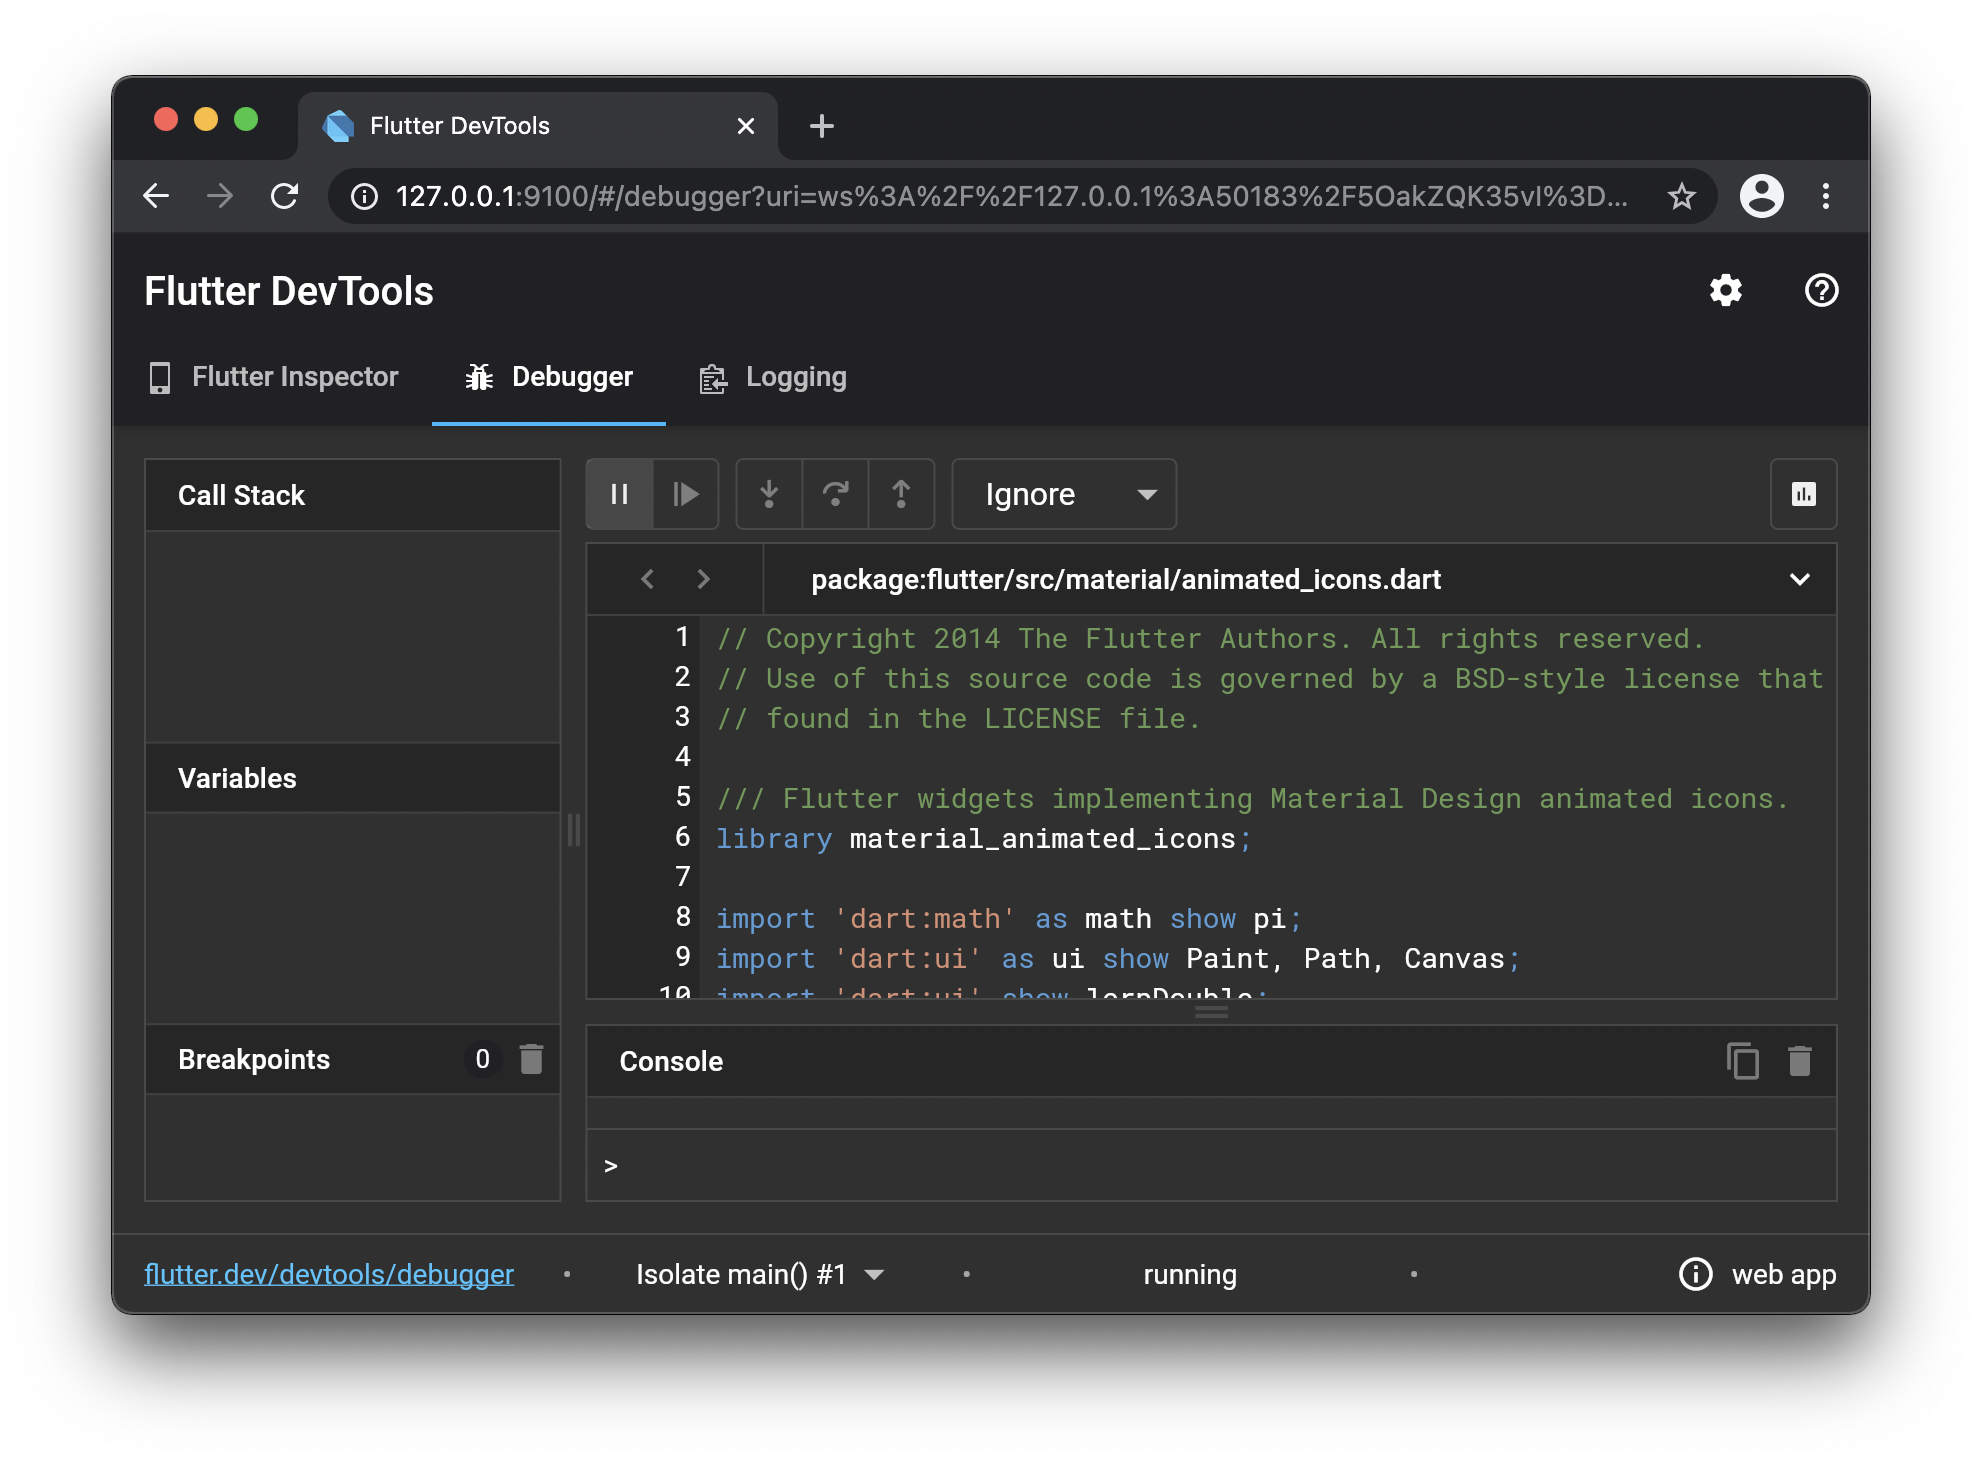Viewport: 1982px width, 1462px height.
Task: Open the Logging tab
Action: coord(773,377)
